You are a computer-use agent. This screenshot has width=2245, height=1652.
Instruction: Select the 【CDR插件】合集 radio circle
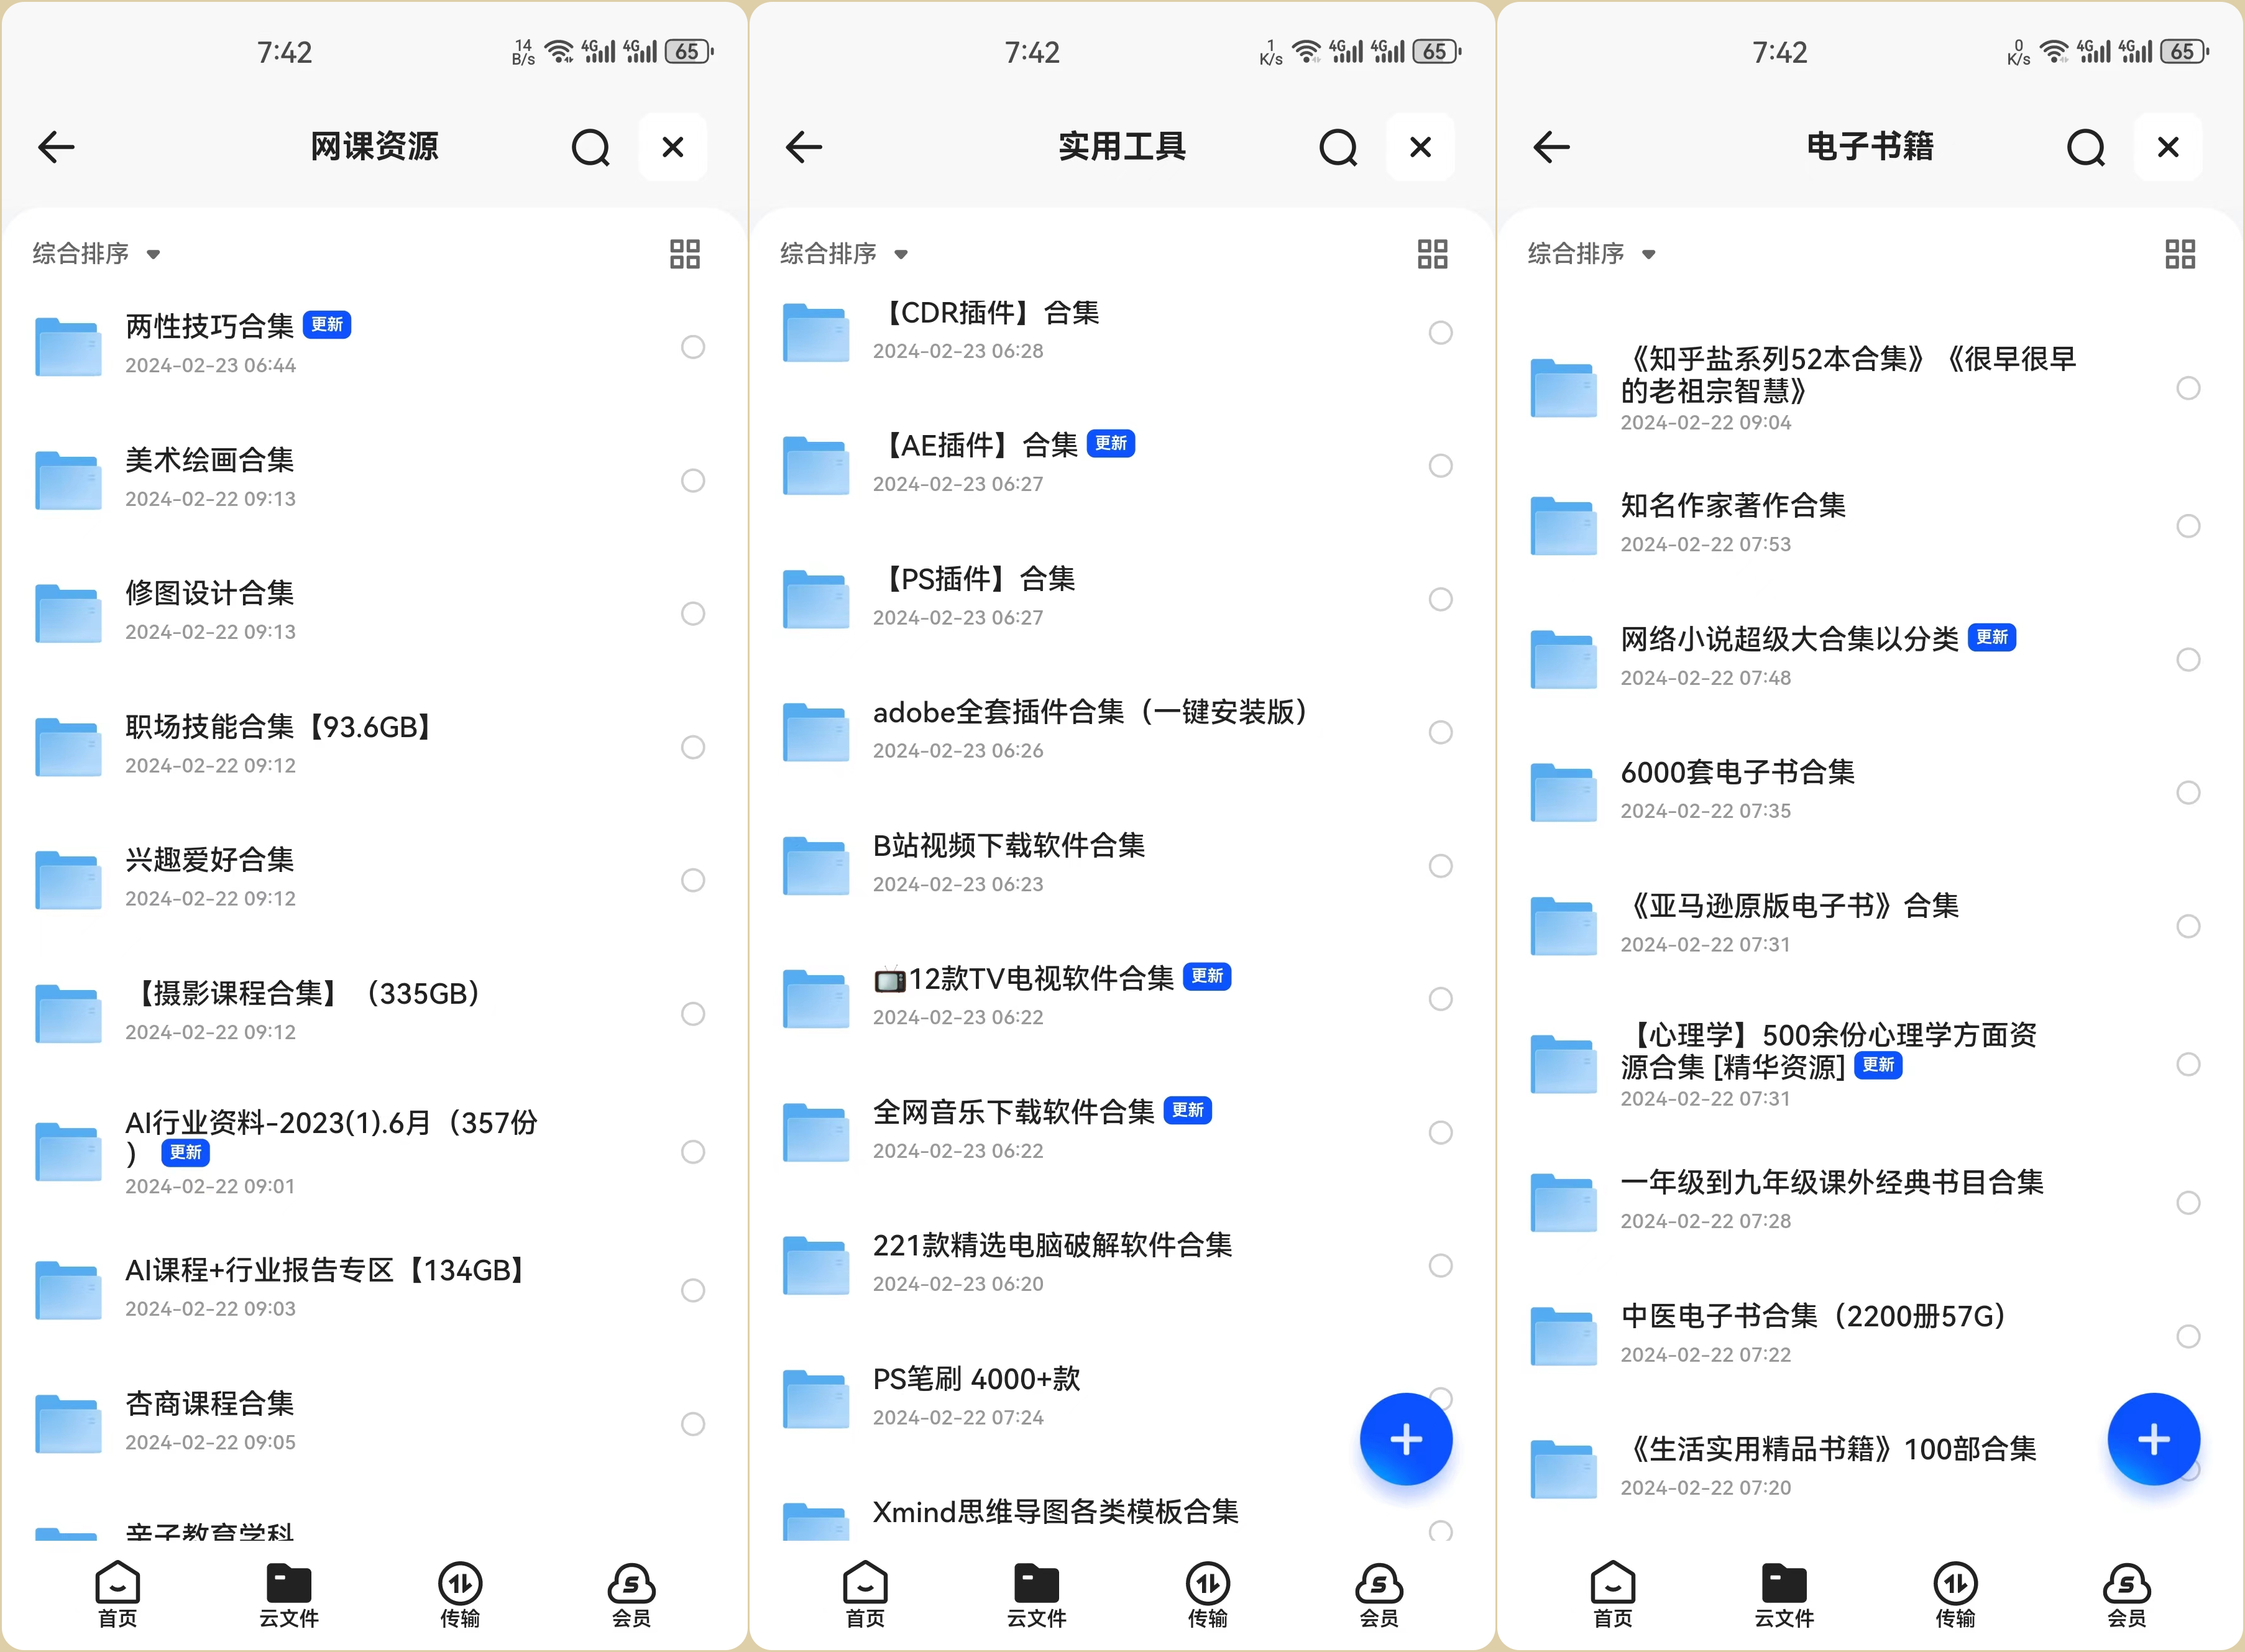coord(1441,332)
